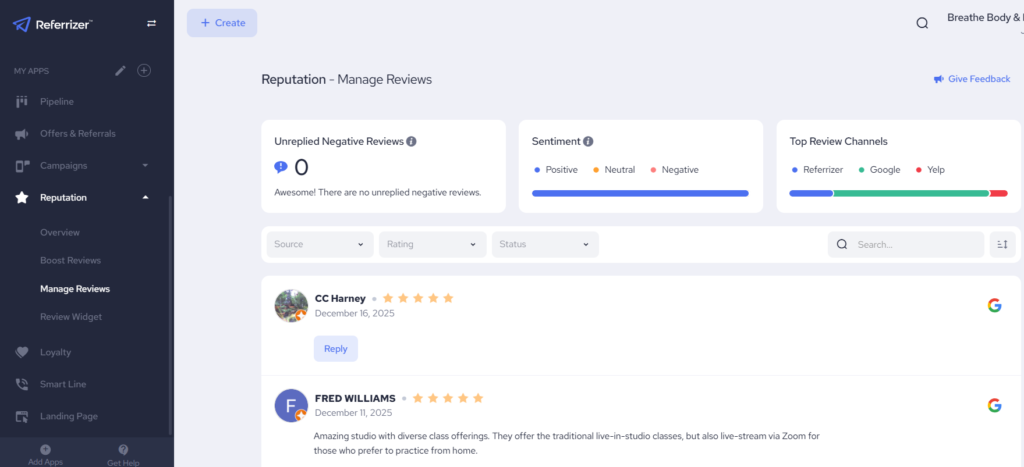Viewport: 1024px width, 467px height.
Task: Click the pencil edit apps icon
Action: point(121,70)
